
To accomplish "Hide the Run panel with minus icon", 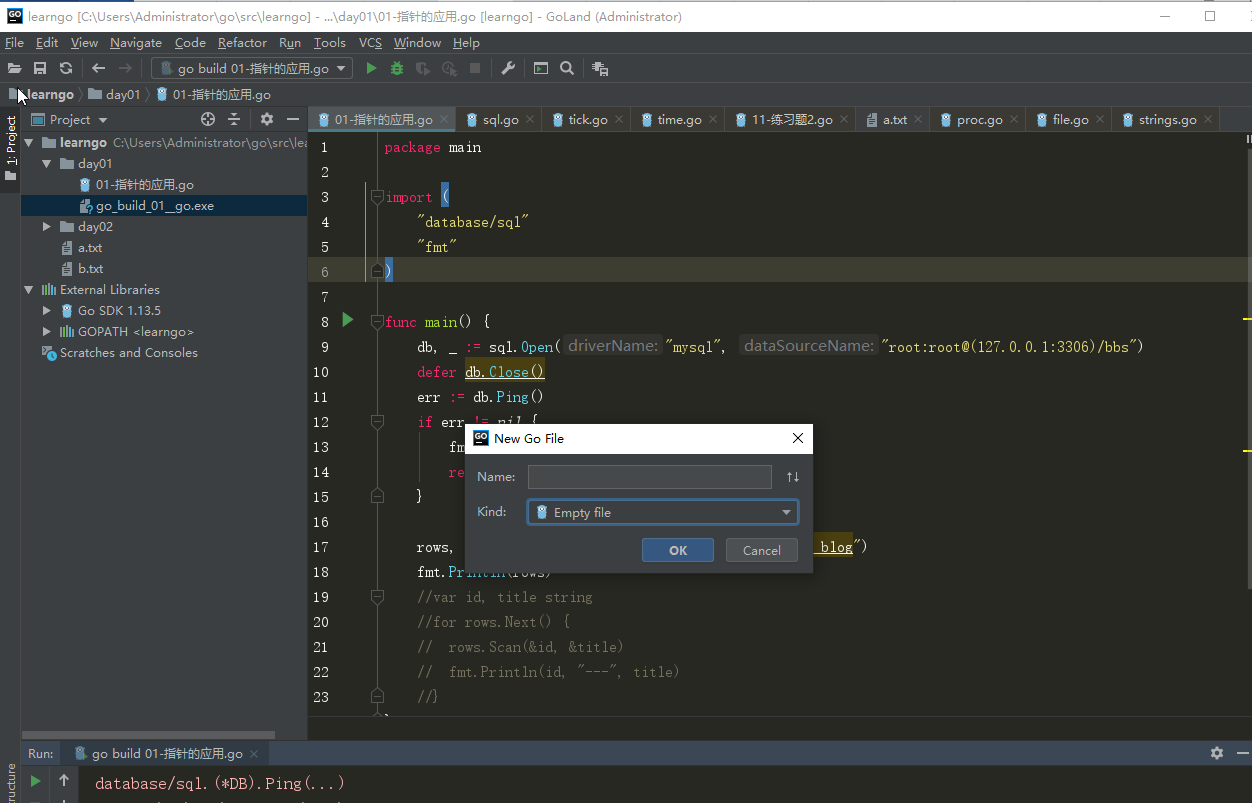I will point(1242,753).
